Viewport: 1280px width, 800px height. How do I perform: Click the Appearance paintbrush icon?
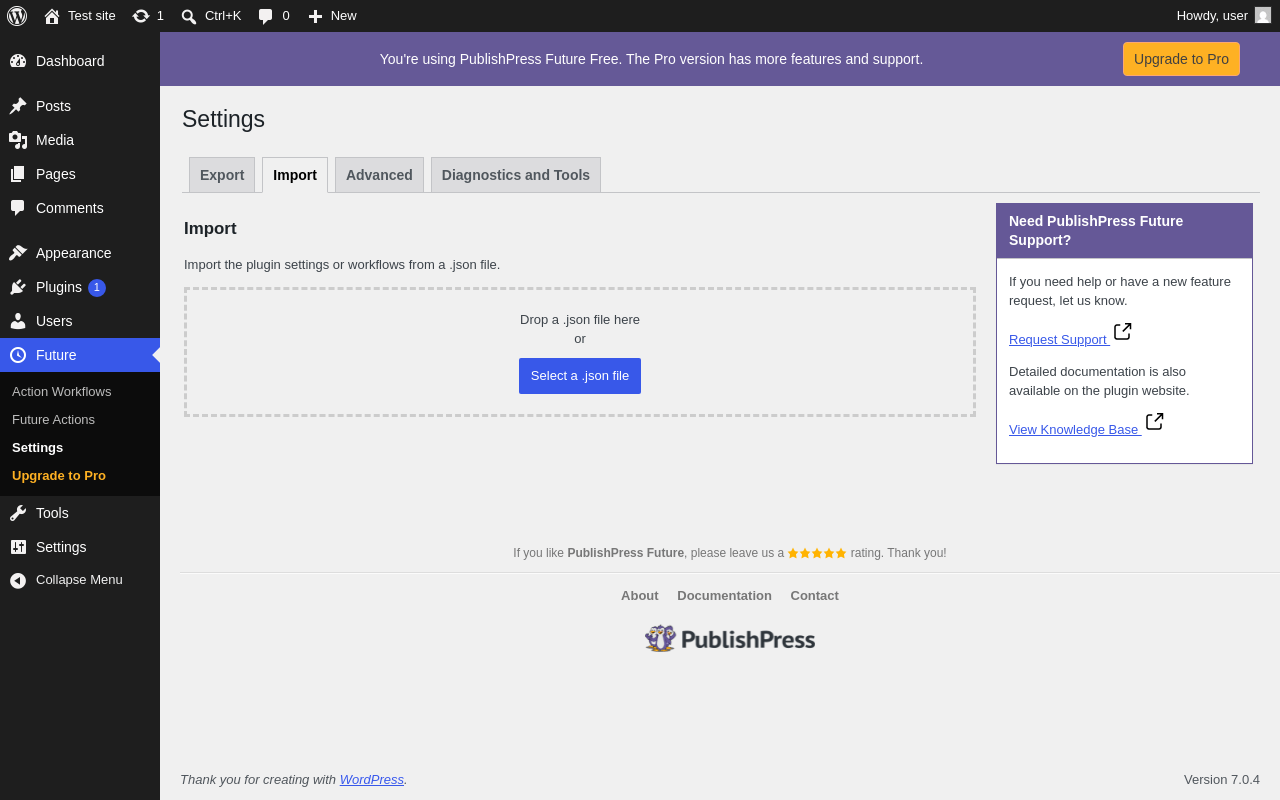click(18, 253)
